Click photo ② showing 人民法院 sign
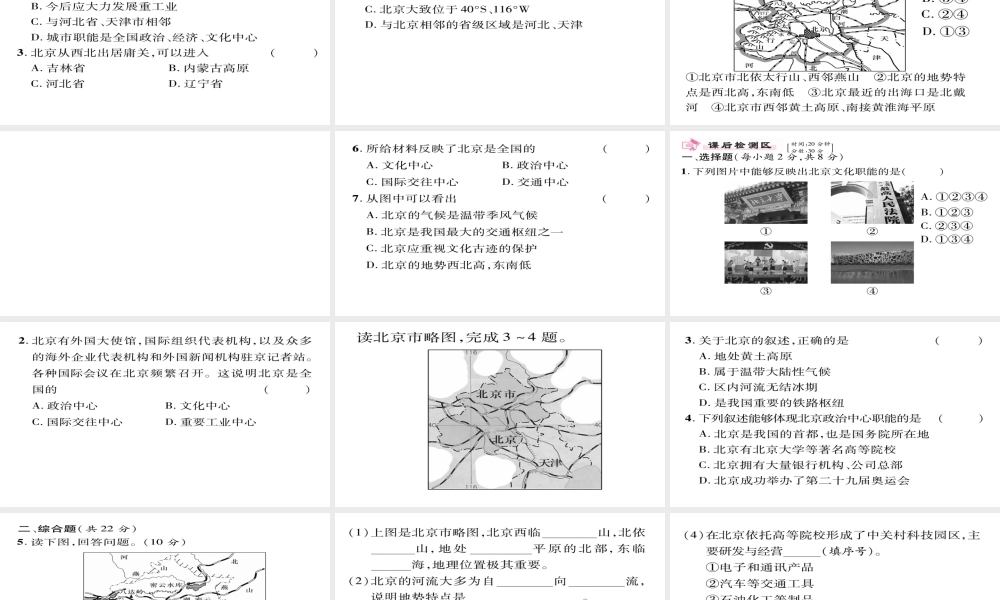 tap(872, 202)
